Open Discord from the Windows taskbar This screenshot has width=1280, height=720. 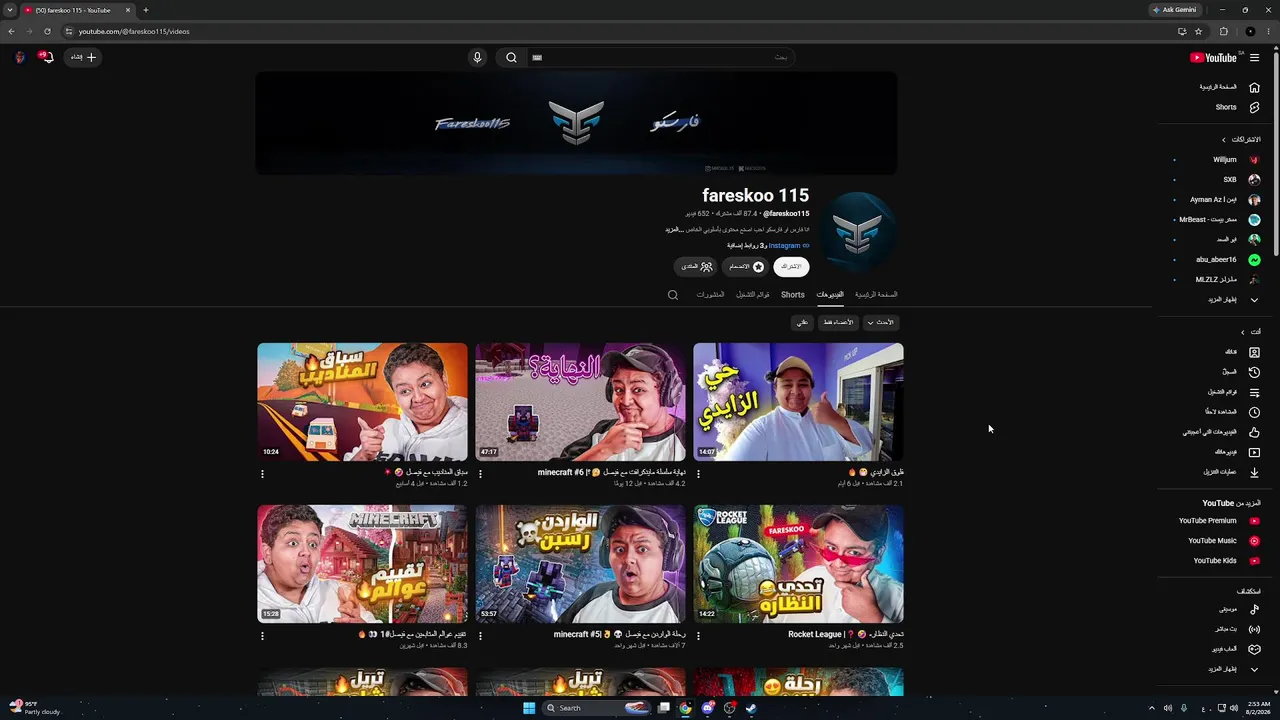707,708
